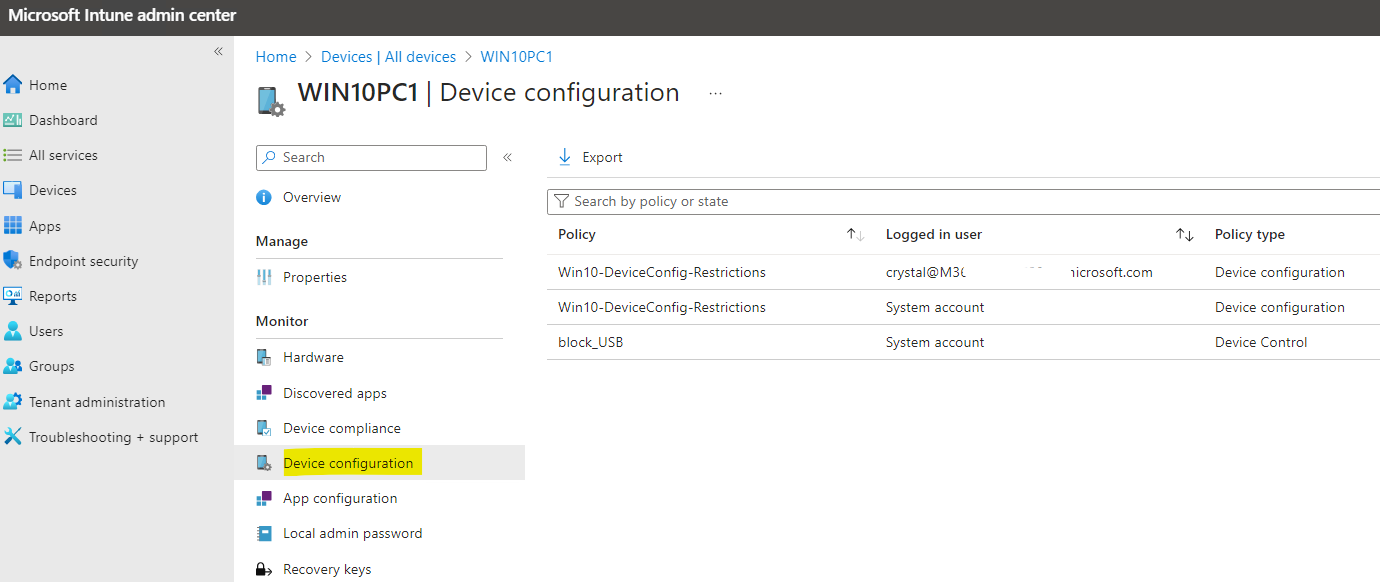Open App configuration under Monitor
Screen dimensions: 1380x582
(x=340, y=498)
